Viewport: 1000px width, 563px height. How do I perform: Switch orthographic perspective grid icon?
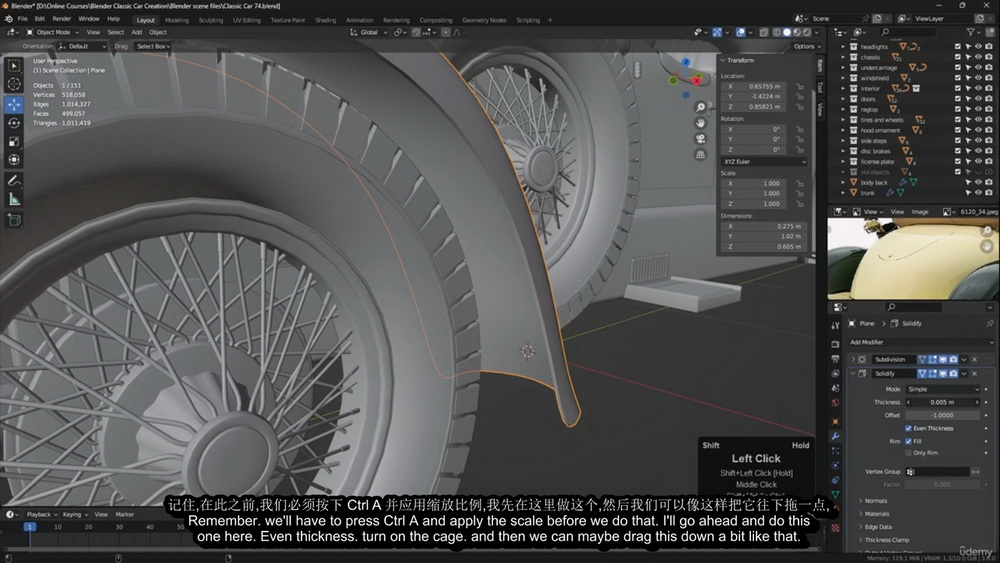[x=700, y=154]
